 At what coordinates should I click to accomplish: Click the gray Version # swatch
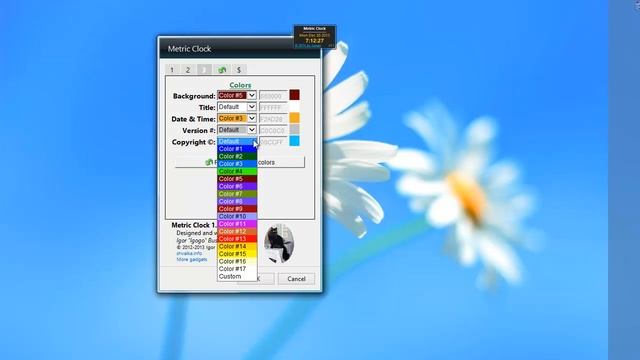pyautogui.click(x=294, y=129)
